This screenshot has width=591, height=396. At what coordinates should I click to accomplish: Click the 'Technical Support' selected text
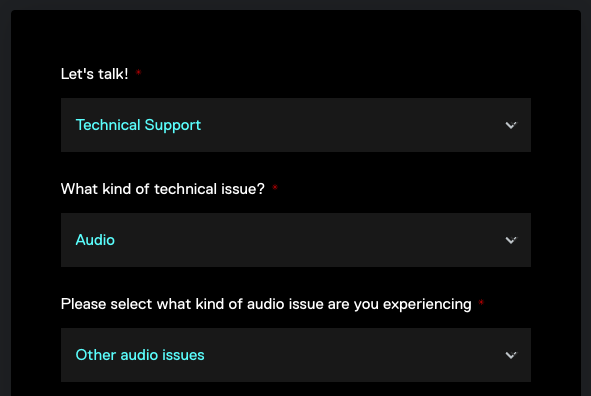tap(138, 125)
